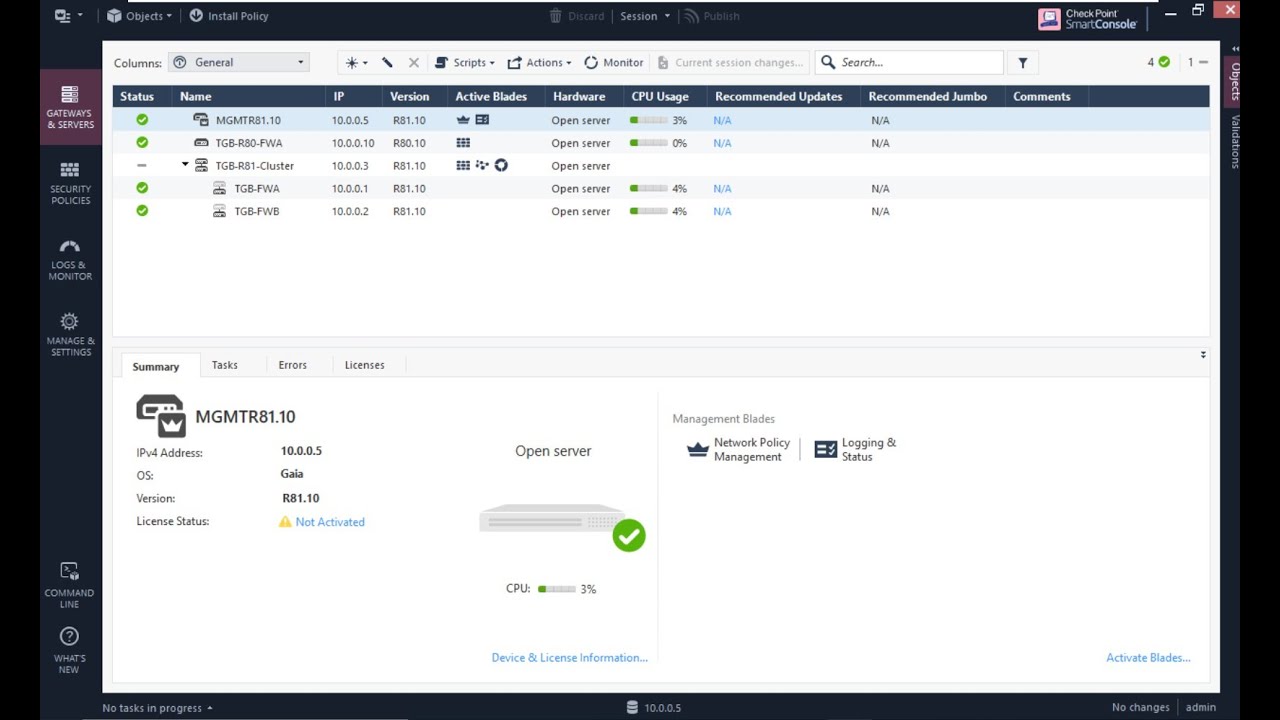Image resolution: width=1280 pixels, height=720 pixels.
Task: Click the Publish button
Action: pos(711,16)
